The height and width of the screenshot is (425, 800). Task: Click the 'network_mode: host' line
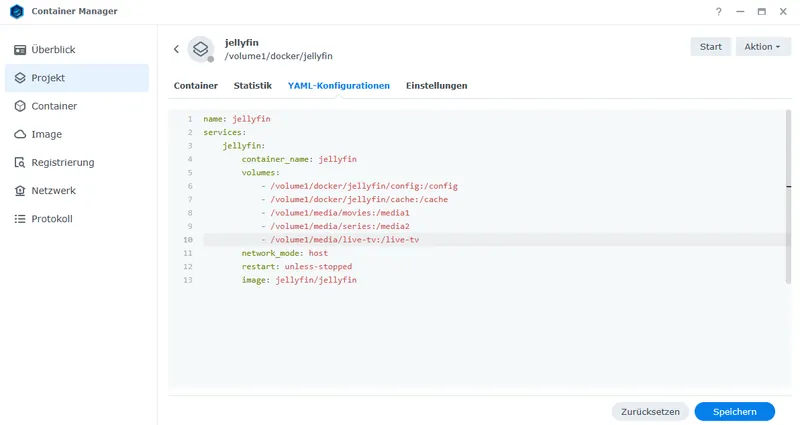tap(285, 253)
